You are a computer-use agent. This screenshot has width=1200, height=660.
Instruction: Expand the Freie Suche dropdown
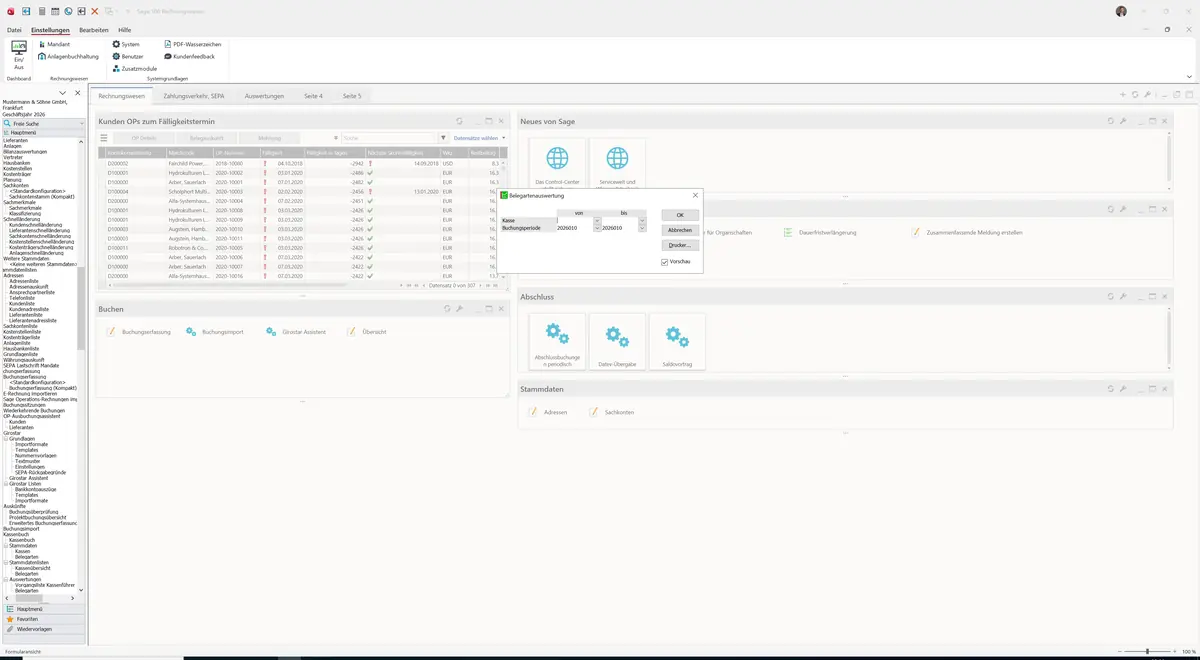pos(83,123)
